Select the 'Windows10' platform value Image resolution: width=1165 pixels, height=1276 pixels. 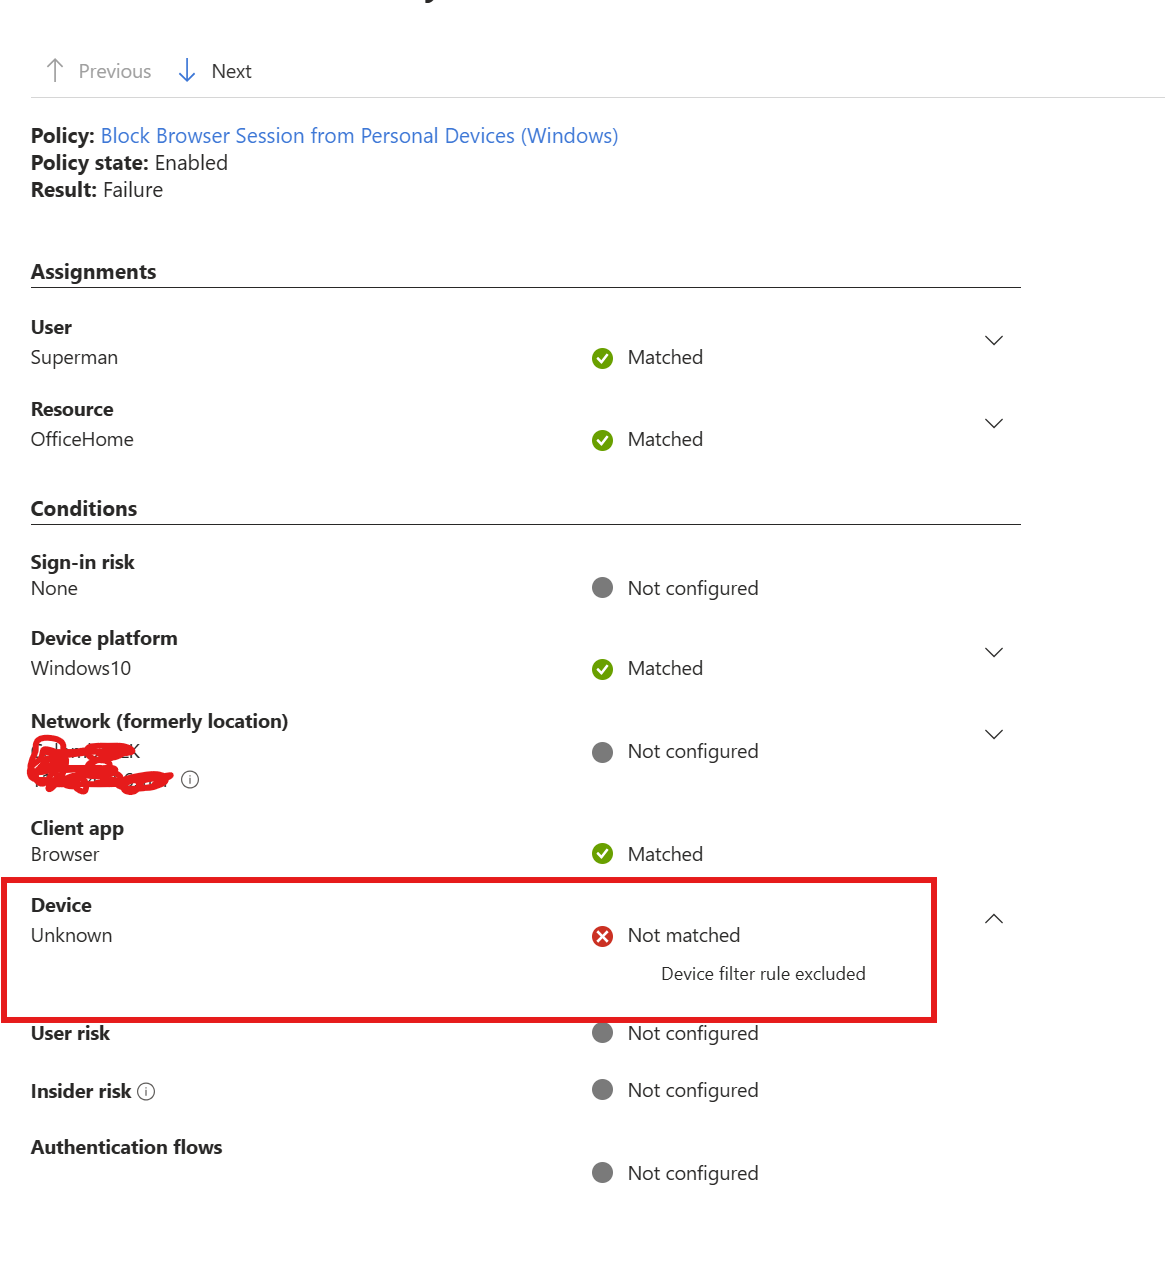[81, 669]
